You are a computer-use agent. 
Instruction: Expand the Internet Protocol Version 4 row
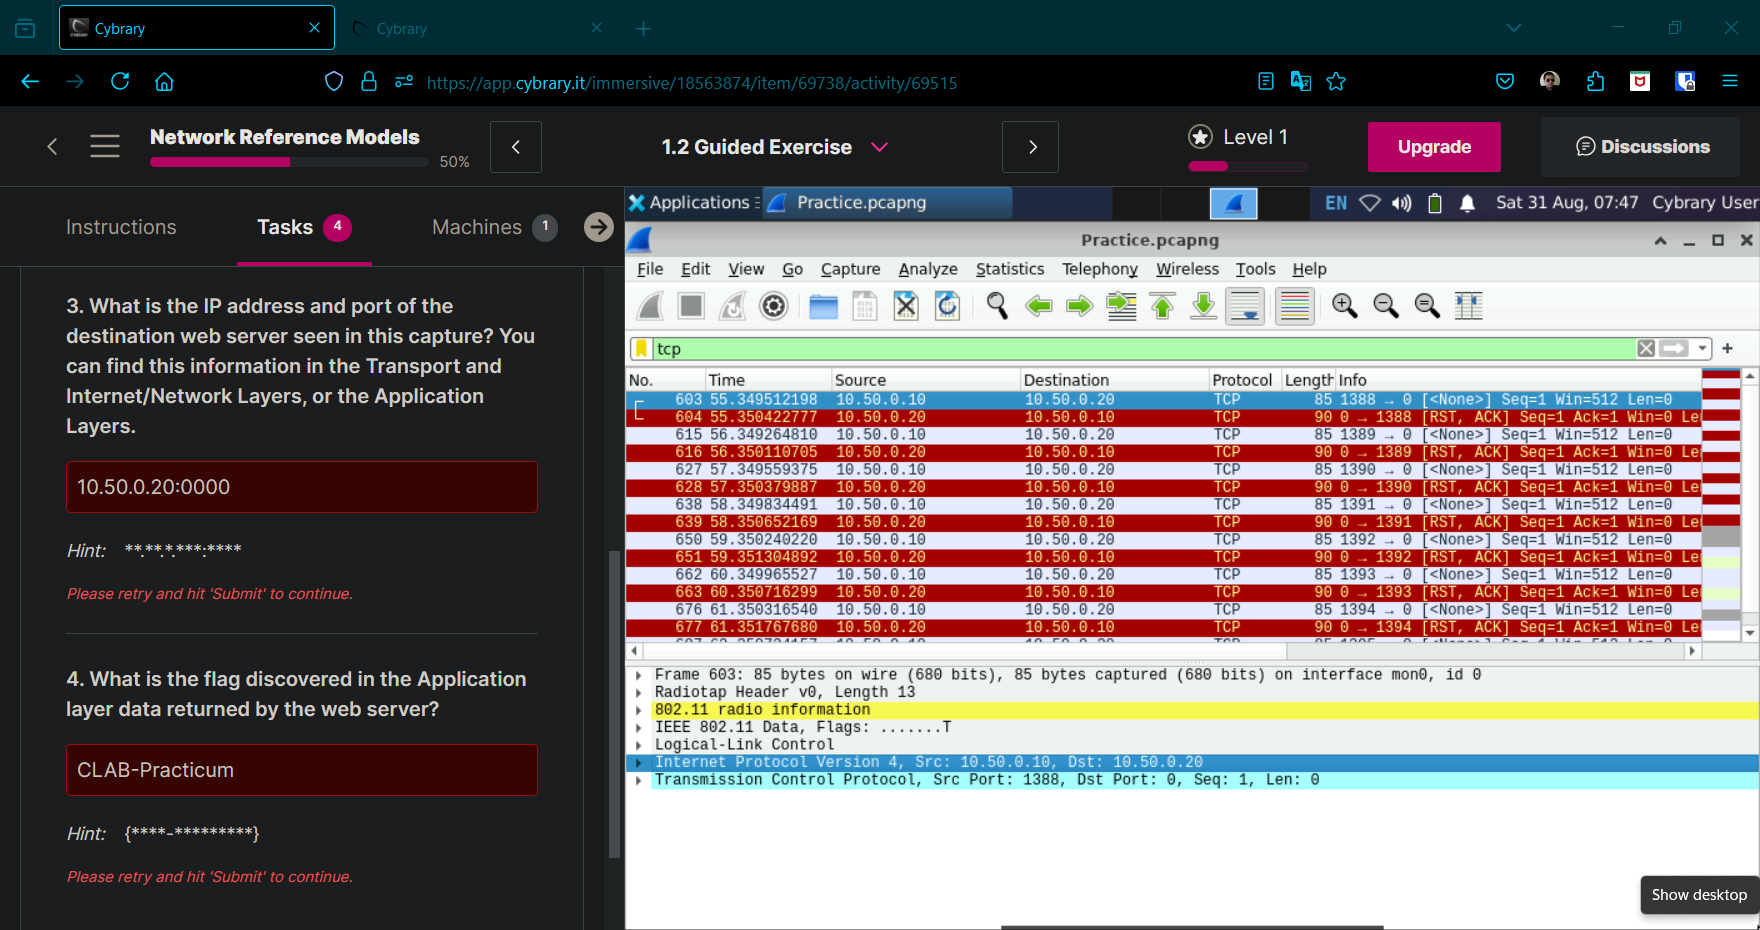[x=639, y=762]
